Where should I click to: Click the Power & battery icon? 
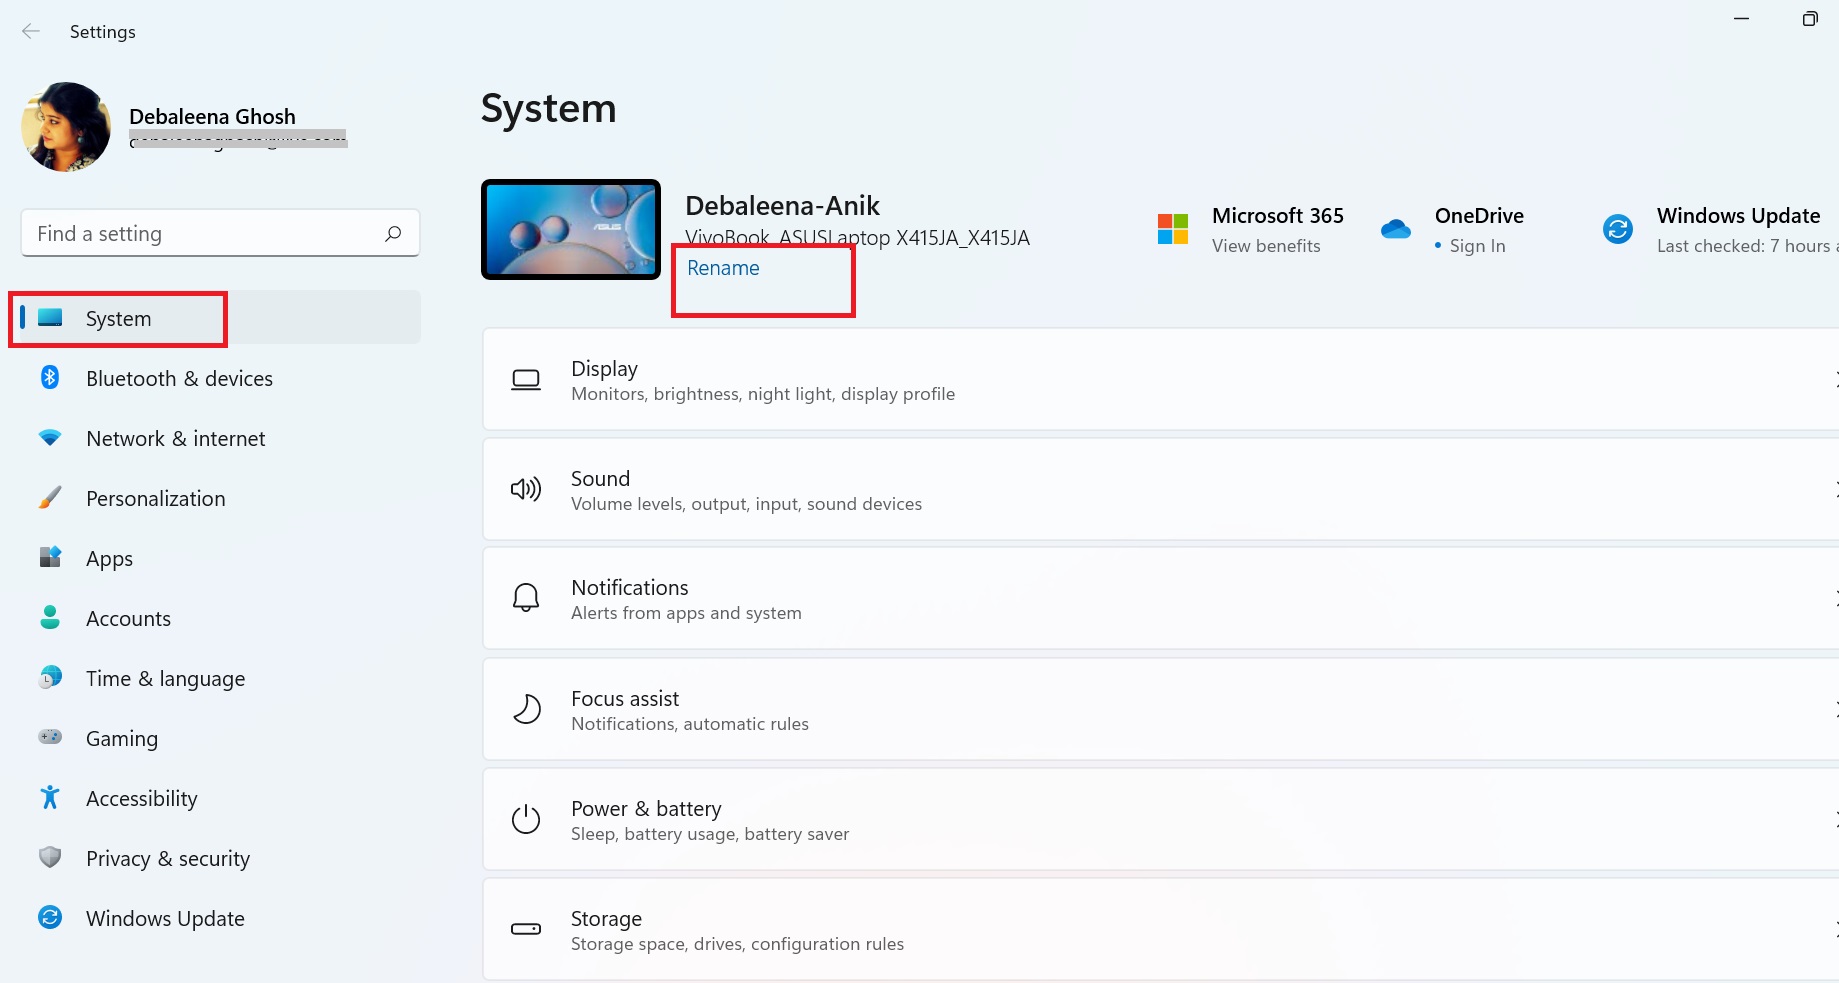pyautogui.click(x=526, y=819)
